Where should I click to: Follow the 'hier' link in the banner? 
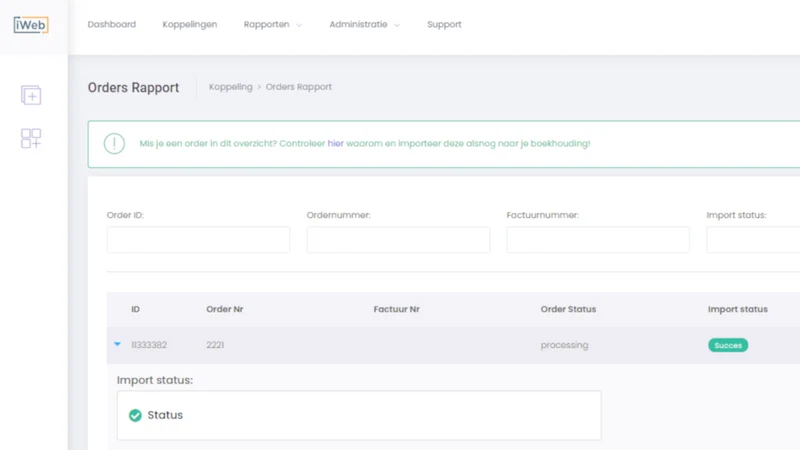[x=335, y=143]
